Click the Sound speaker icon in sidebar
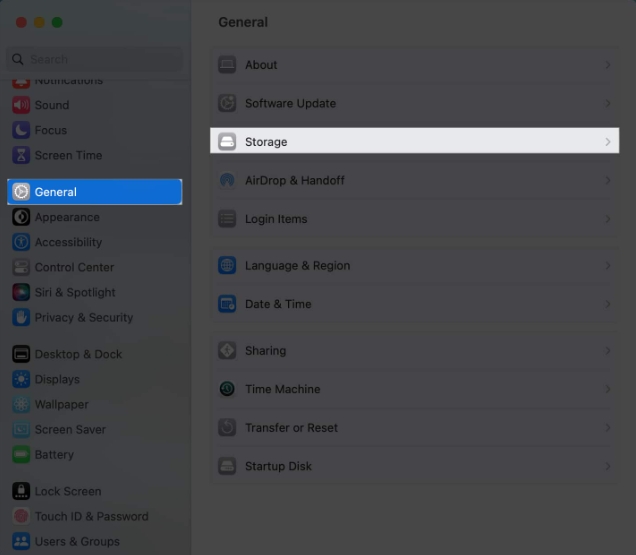Viewport: 636px width, 555px height. pyautogui.click(x=21, y=105)
